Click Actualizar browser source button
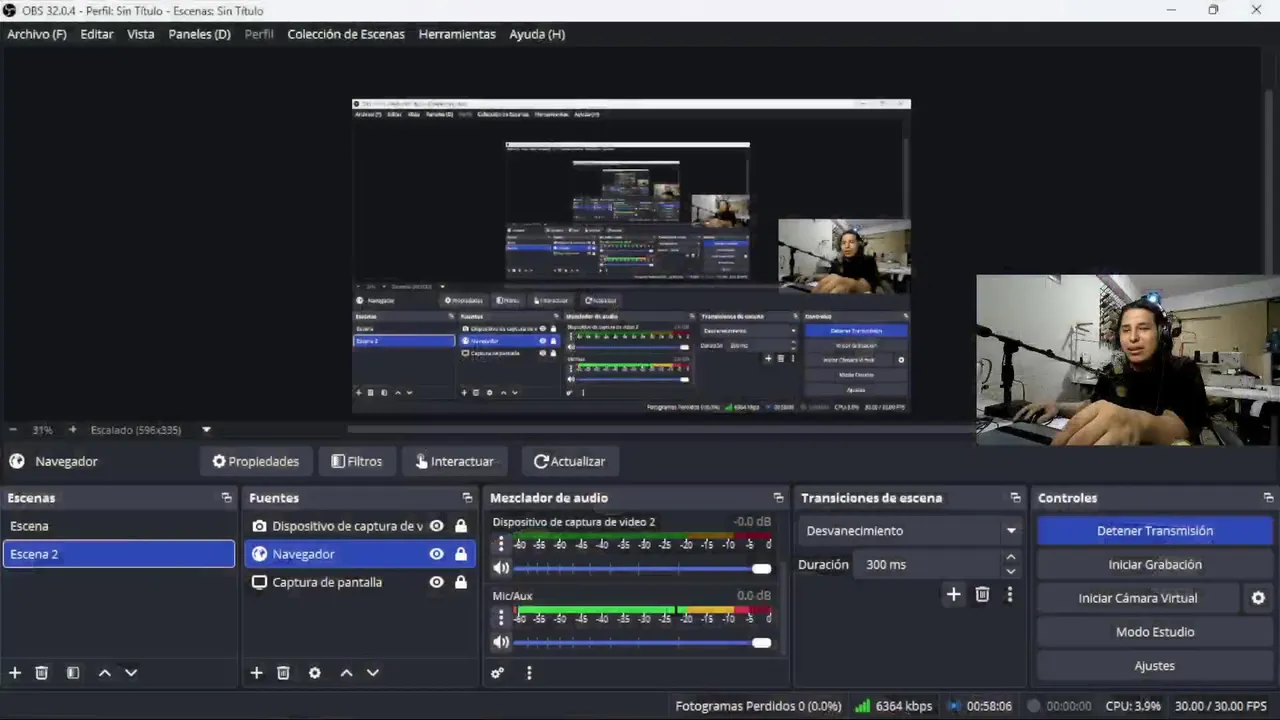Screen dimensions: 1280x720 tap(570, 461)
